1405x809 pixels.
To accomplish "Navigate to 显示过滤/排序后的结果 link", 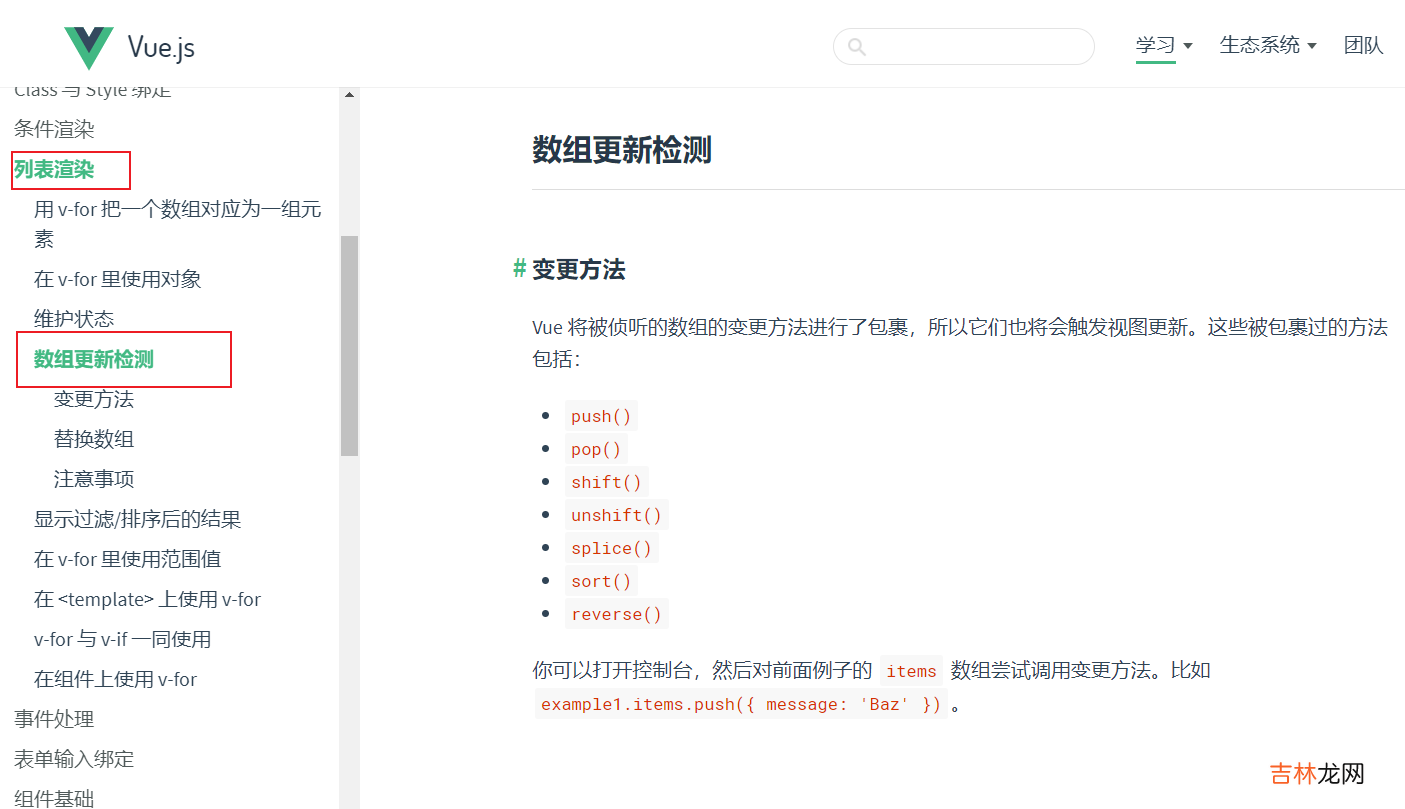I will click(x=137, y=519).
